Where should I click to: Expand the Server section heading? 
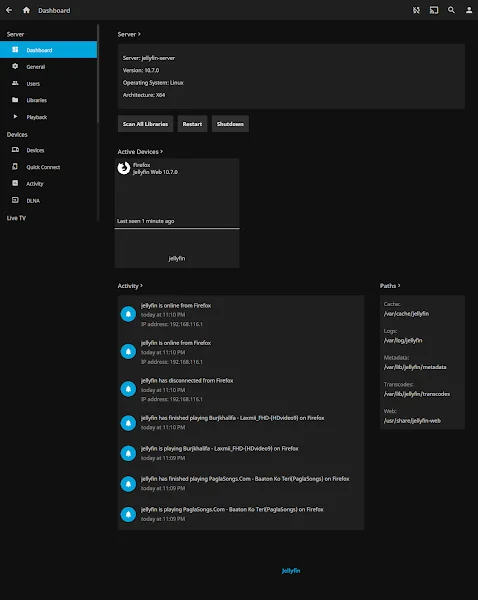129,34
